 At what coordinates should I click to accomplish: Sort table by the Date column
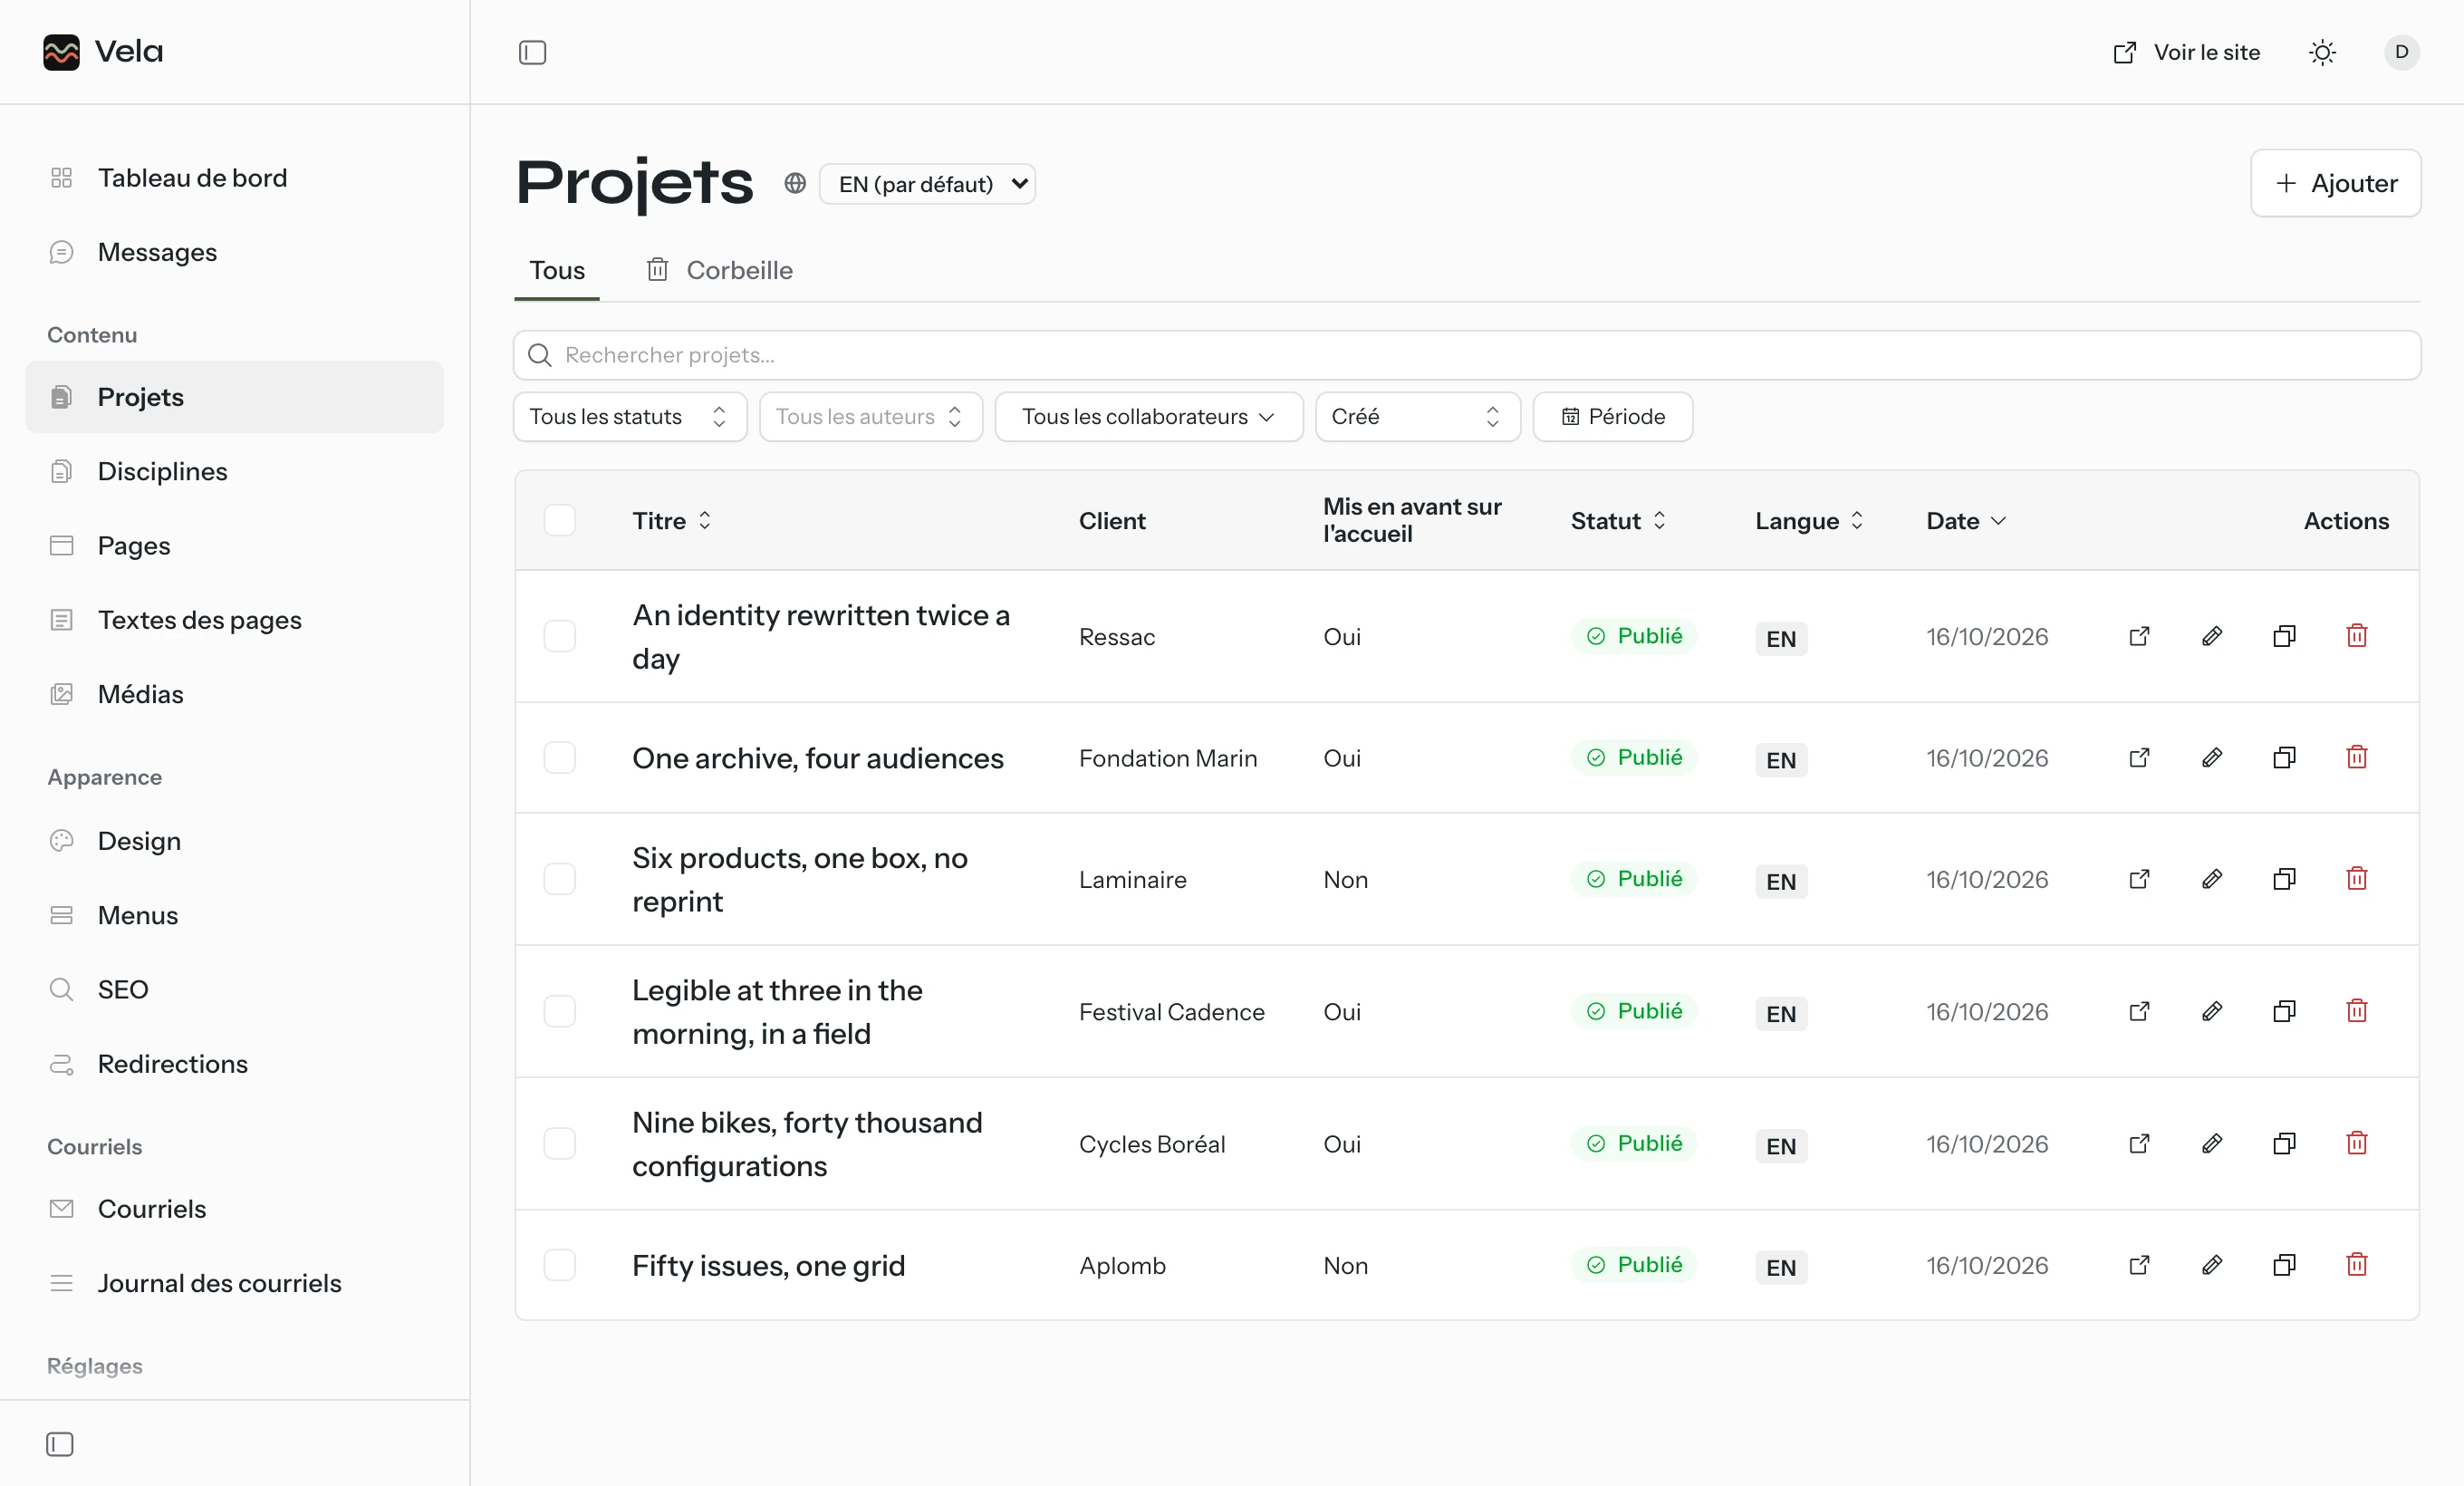(x=1966, y=521)
